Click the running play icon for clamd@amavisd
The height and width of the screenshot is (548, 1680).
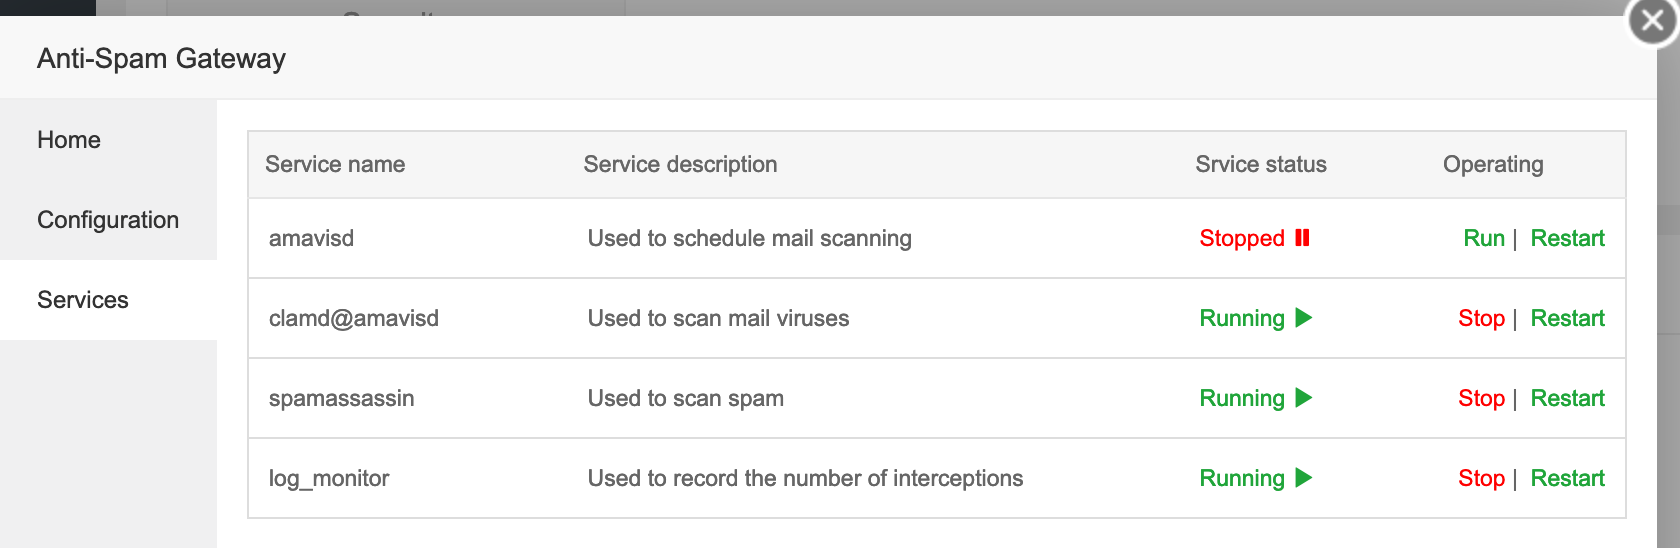click(1303, 318)
